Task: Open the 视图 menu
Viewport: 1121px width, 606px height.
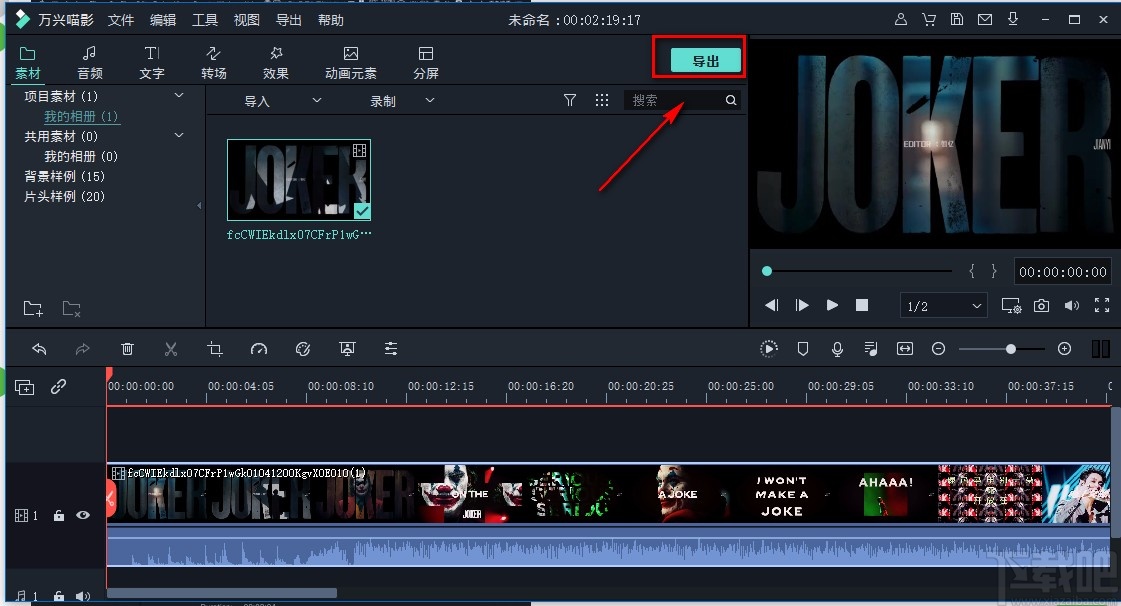Action: (247, 20)
